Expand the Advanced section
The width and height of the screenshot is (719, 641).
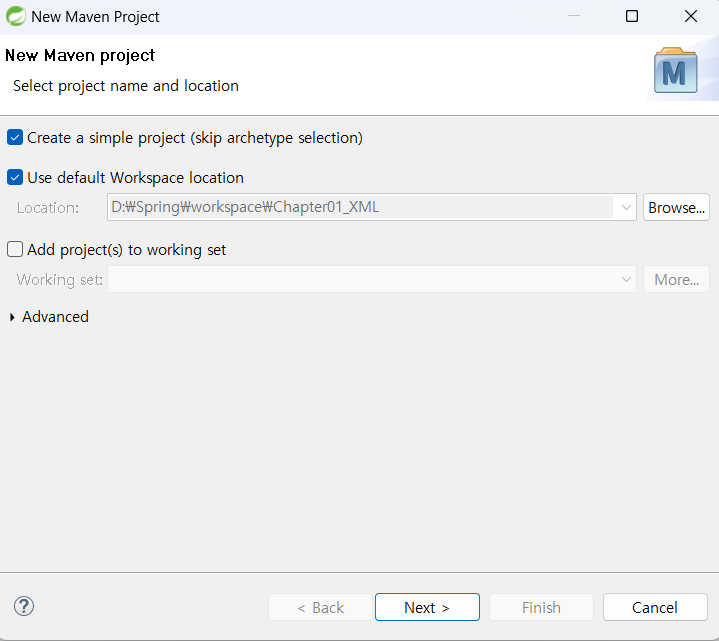tap(12, 317)
